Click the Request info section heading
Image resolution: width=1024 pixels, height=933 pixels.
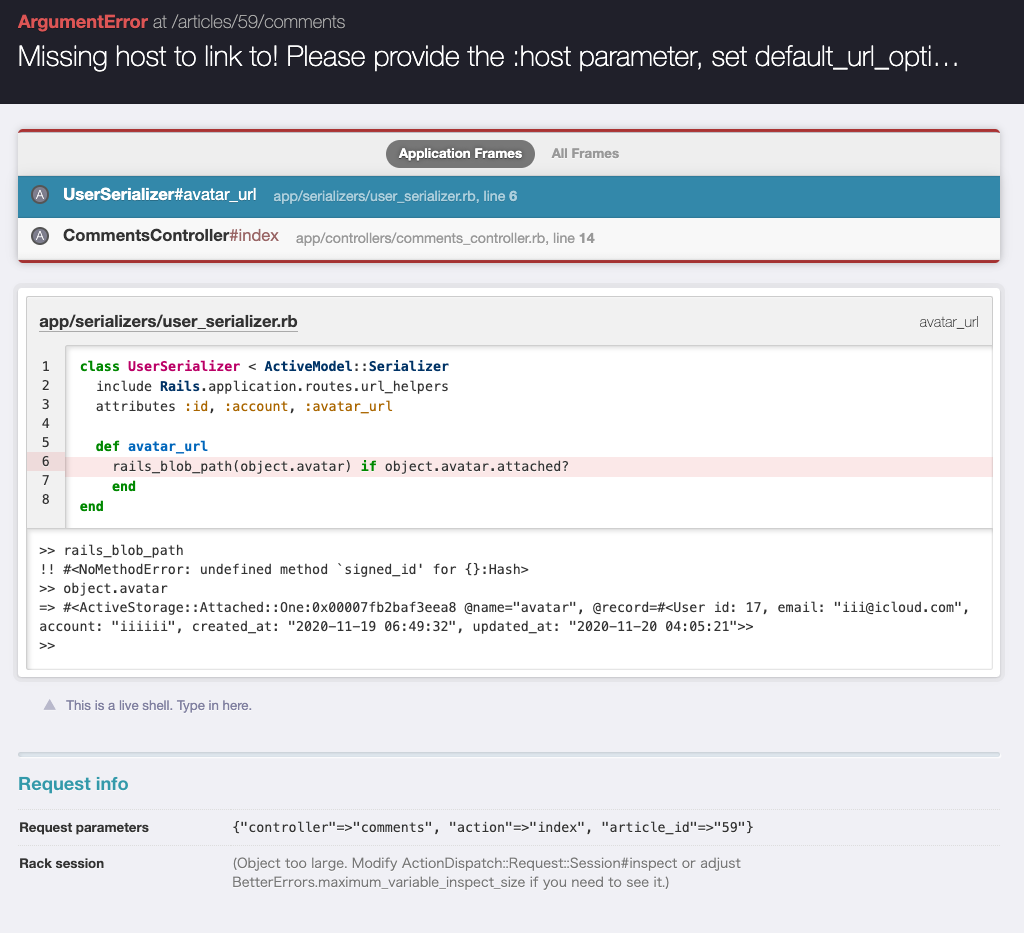click(73, 784)
